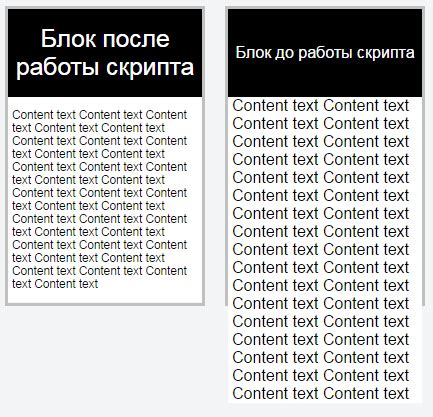Click the gray page background below left block
Screen dimensions: 433x417
[x=105, y=360]
